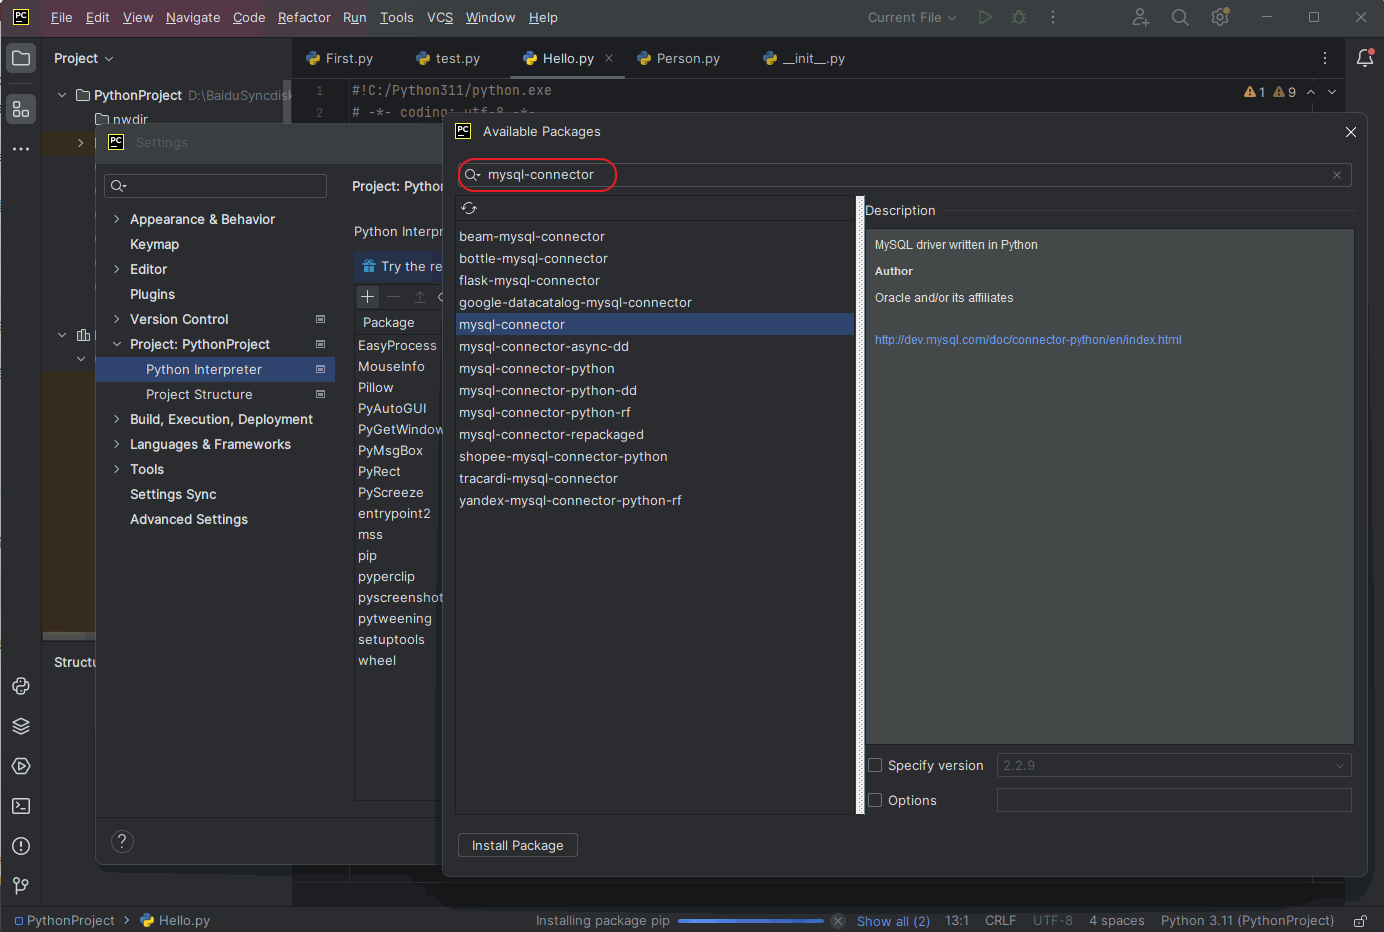Open the Structure tool window icon
Screen dimensions: 1384x932
21,109
